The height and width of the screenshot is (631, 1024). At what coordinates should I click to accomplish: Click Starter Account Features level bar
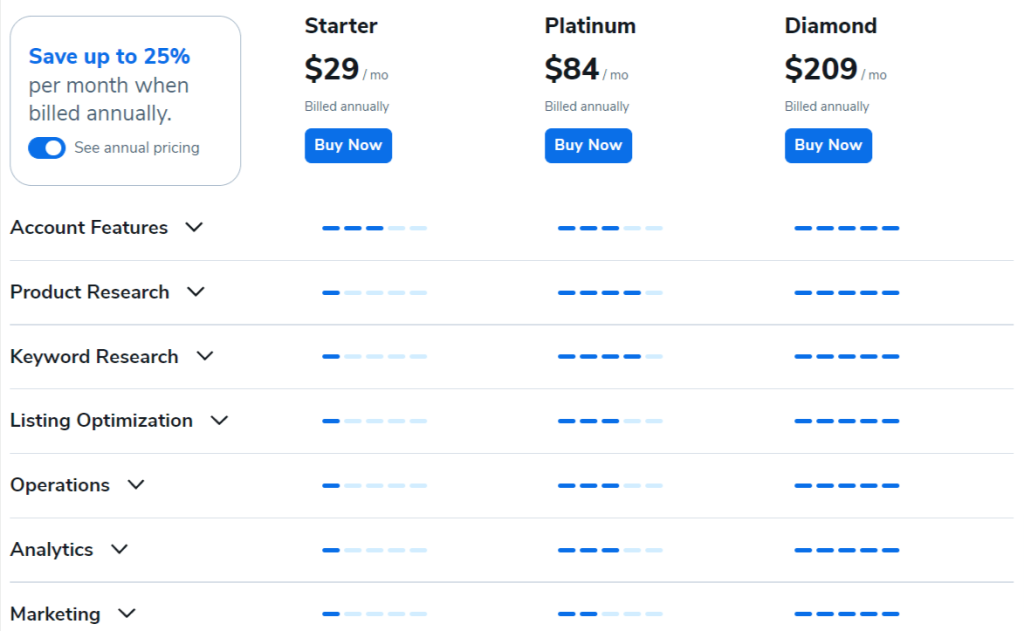click(x=374, y=228)
